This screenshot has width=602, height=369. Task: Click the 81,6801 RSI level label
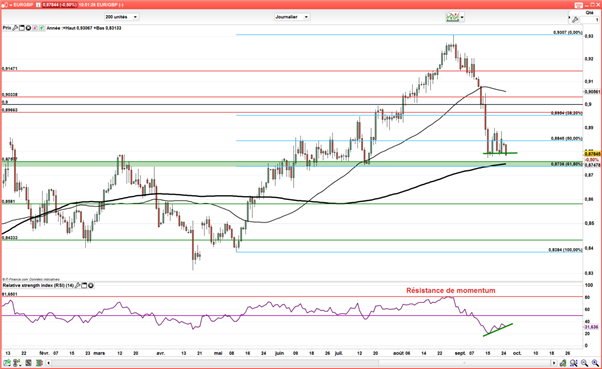tap(10, 294)
